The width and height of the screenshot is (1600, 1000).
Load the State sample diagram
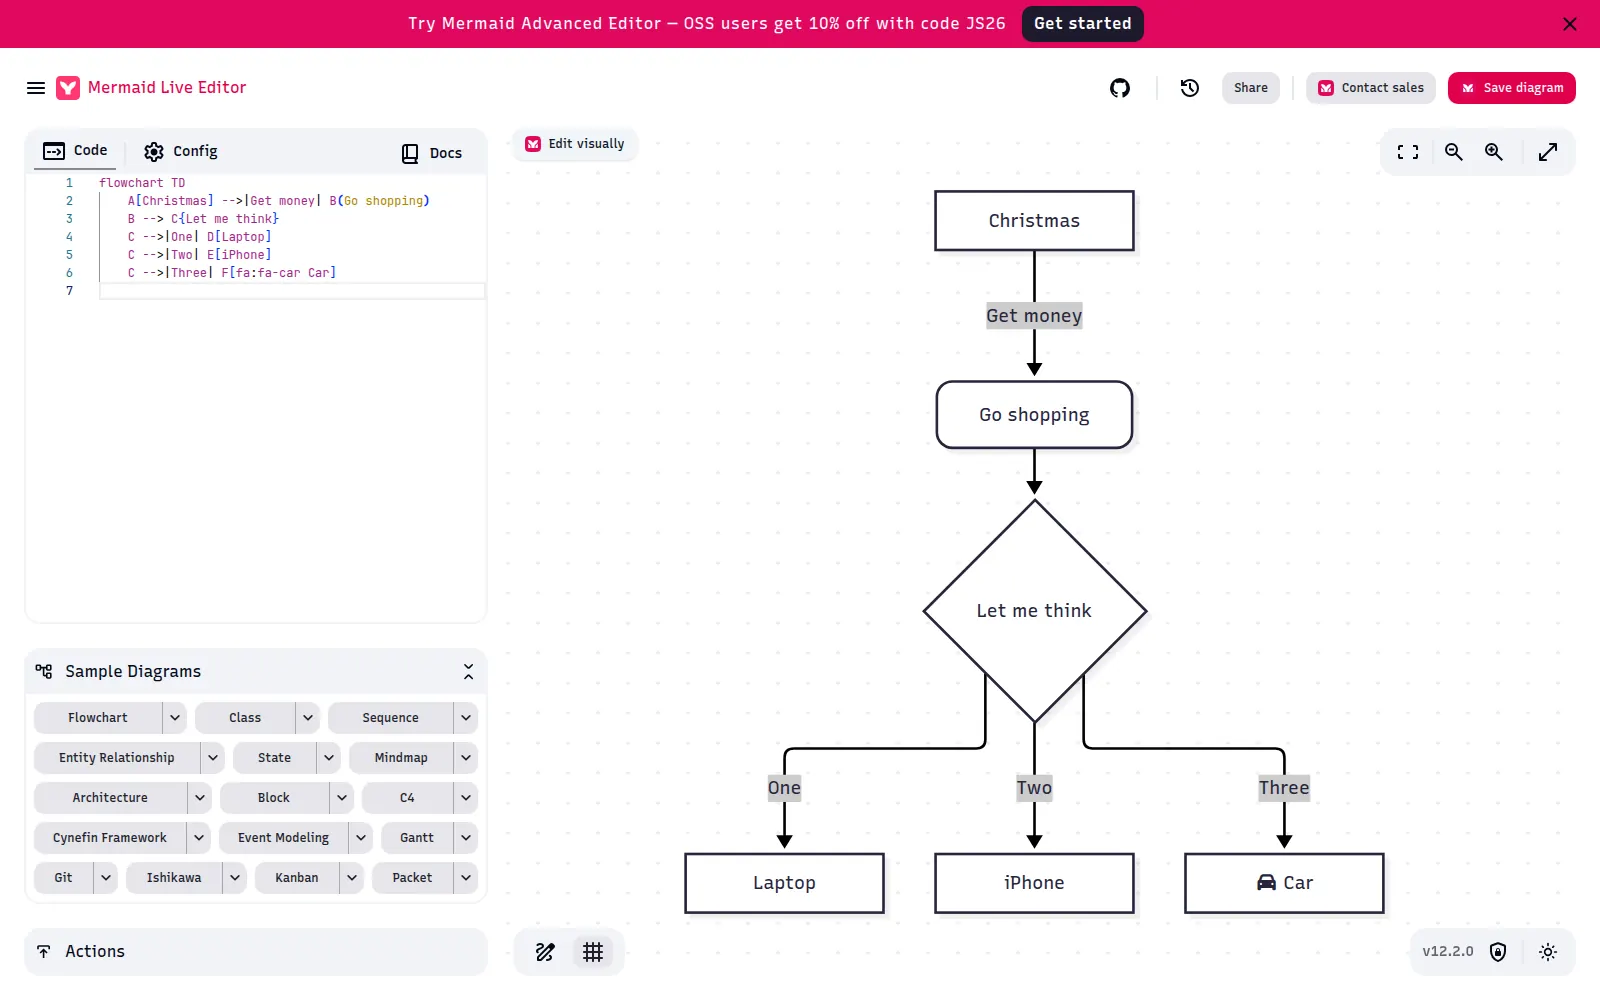(x=275, y=758)
